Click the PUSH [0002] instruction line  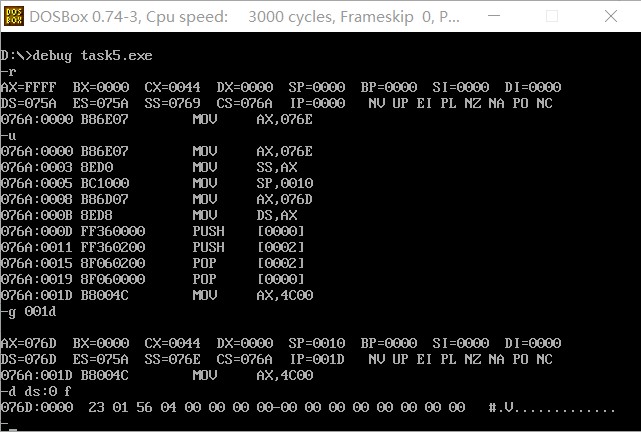coord(153,247)
